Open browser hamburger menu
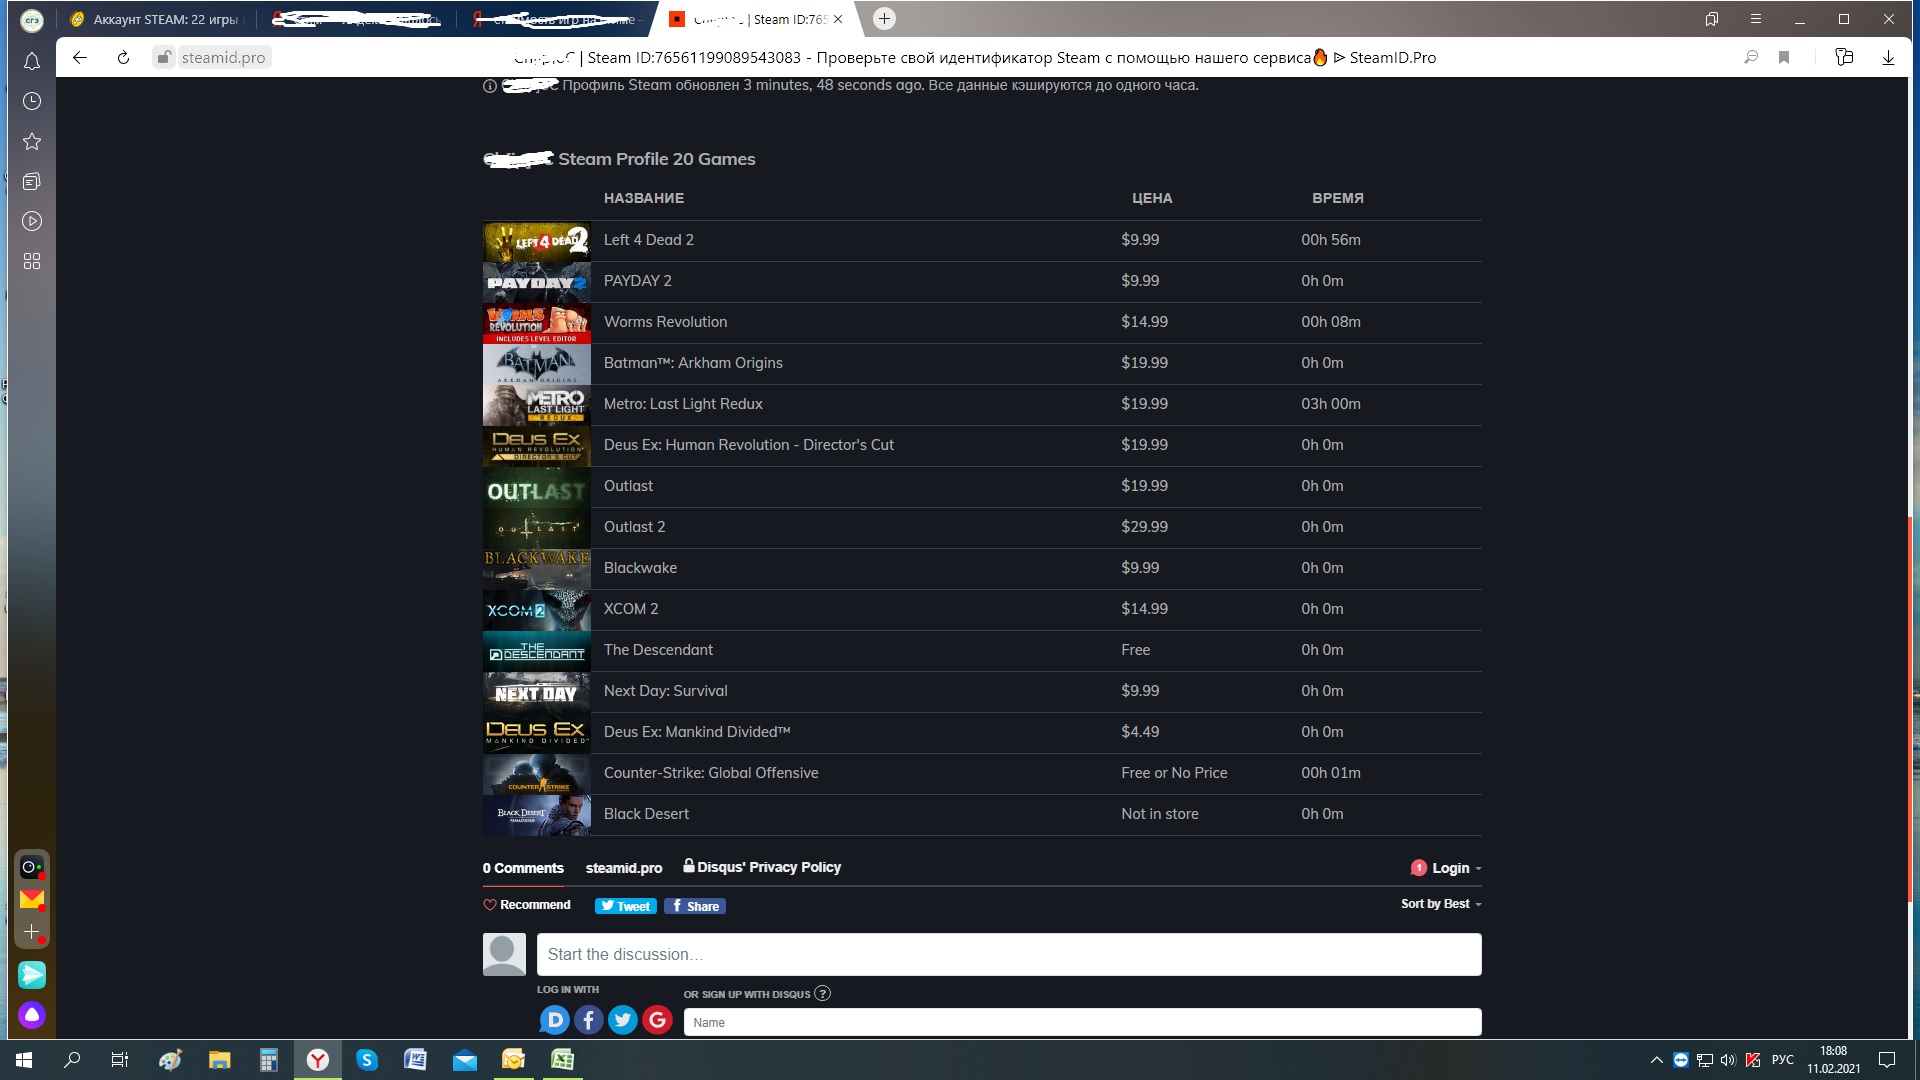The image size is (1920, 1080). 1755,19
